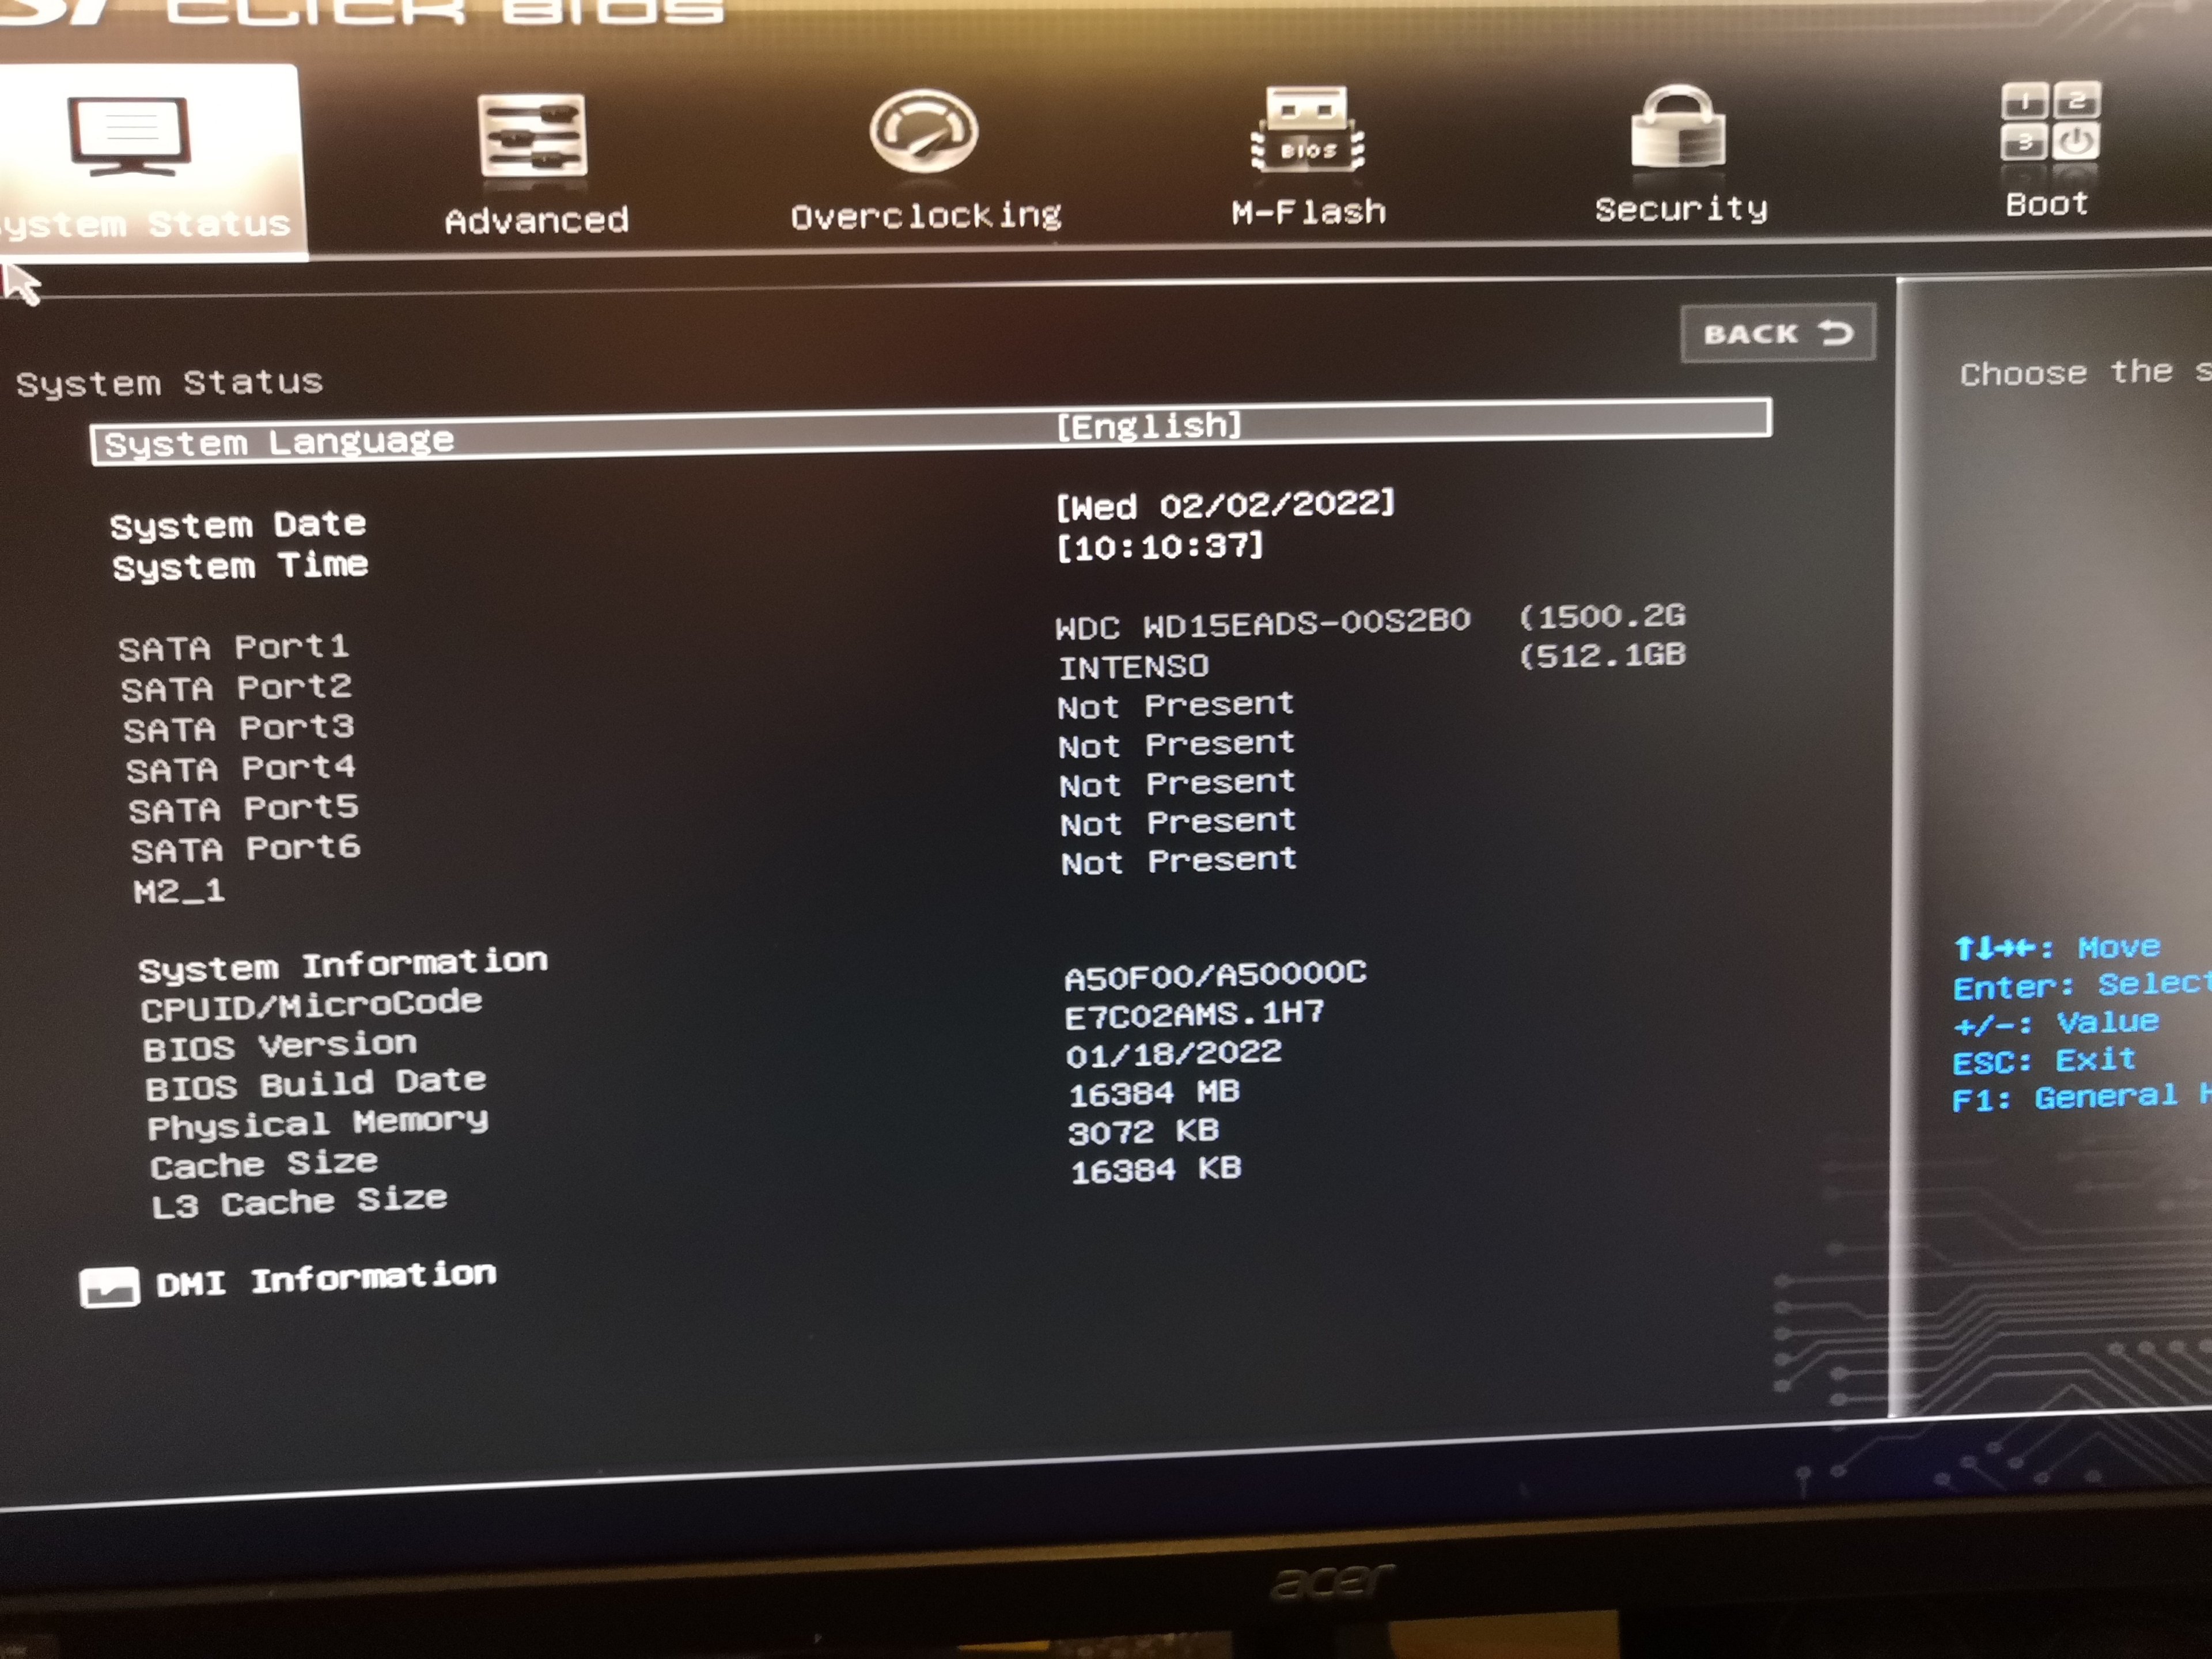Edit the System Date value field

1224,506
